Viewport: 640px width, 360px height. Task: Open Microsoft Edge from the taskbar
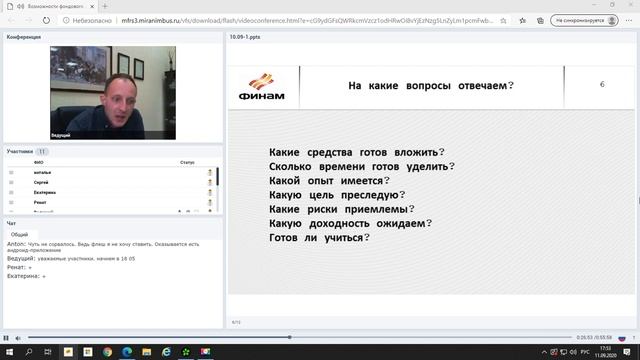pos(127,352)
